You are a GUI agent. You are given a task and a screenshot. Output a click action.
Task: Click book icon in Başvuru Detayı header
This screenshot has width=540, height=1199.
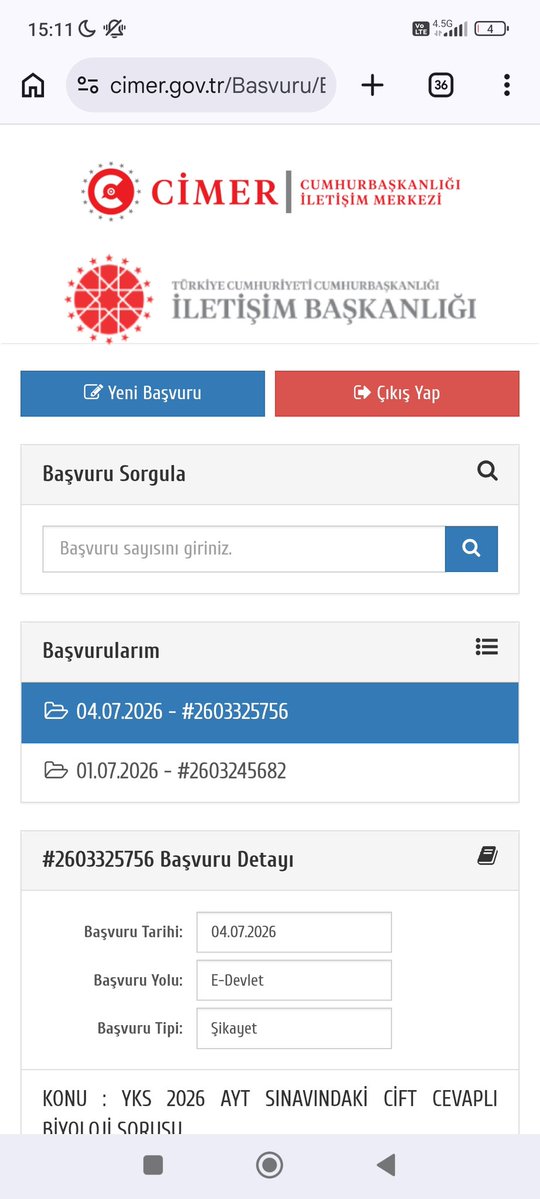coord(487,856)
